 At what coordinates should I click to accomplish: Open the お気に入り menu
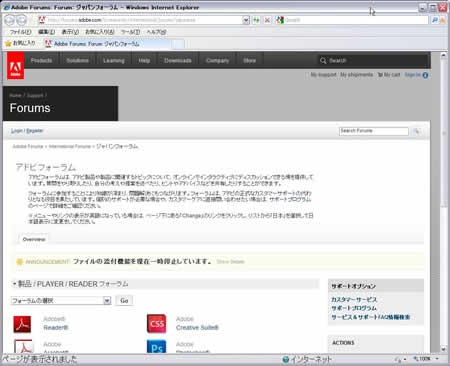pos(100,32)
